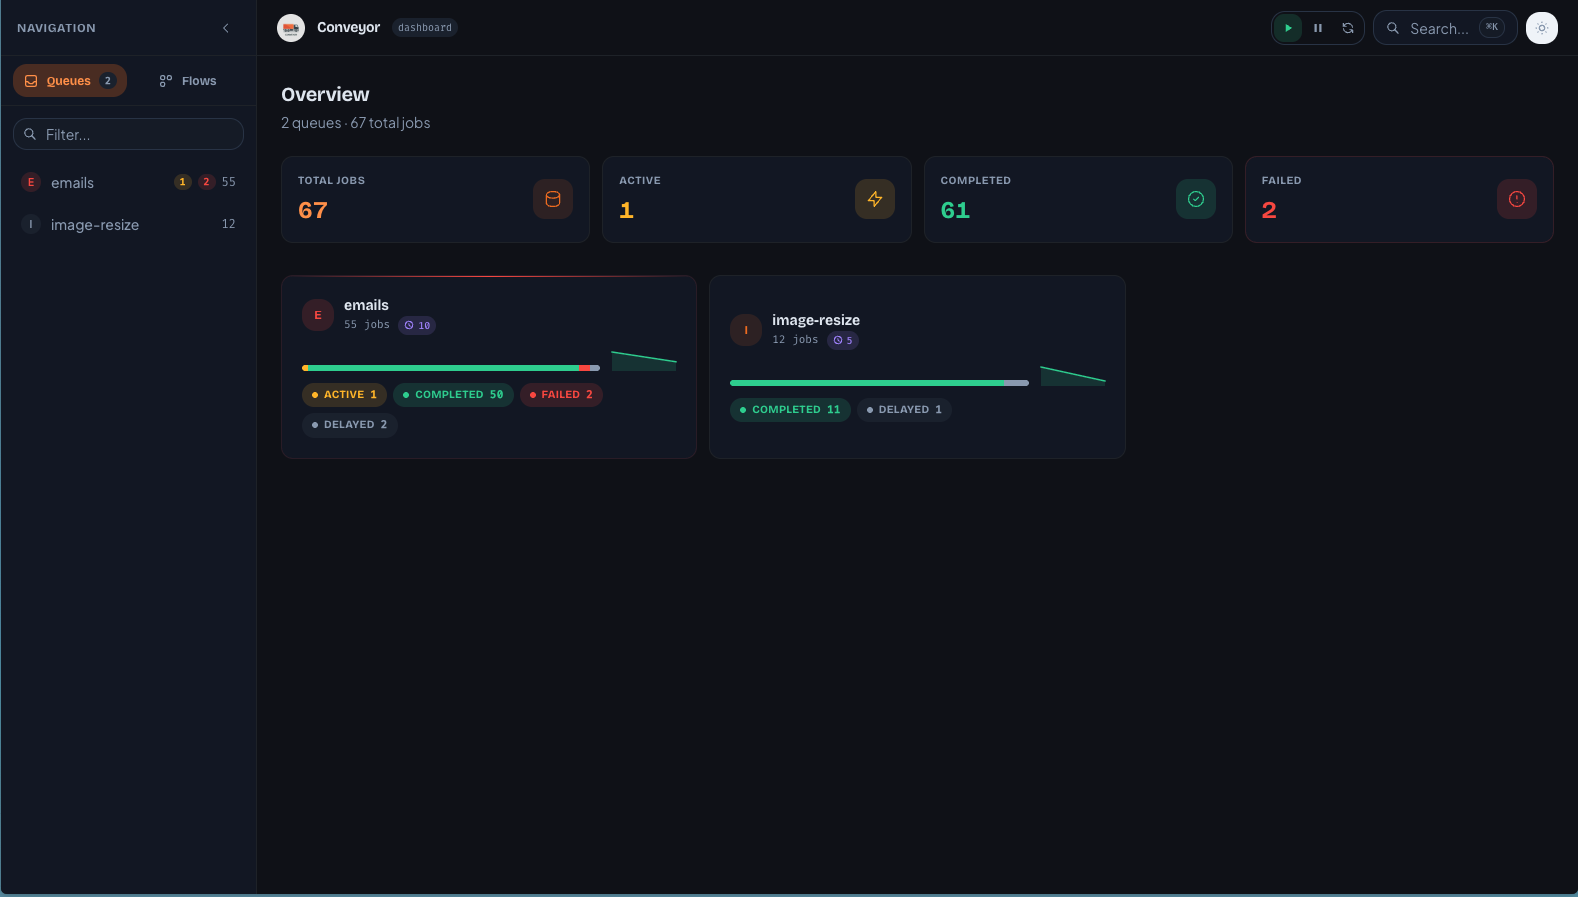Click COMPLETED 11 badge on image-resize
This screenshot has width=1578, height=897.
click(x=790, y=410)
